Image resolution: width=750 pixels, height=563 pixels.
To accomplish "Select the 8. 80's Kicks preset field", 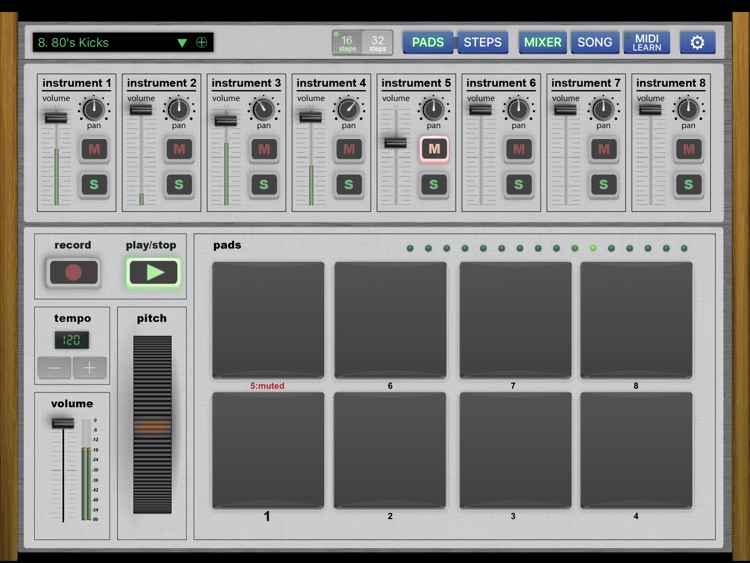I will click(x=123, y=43).
